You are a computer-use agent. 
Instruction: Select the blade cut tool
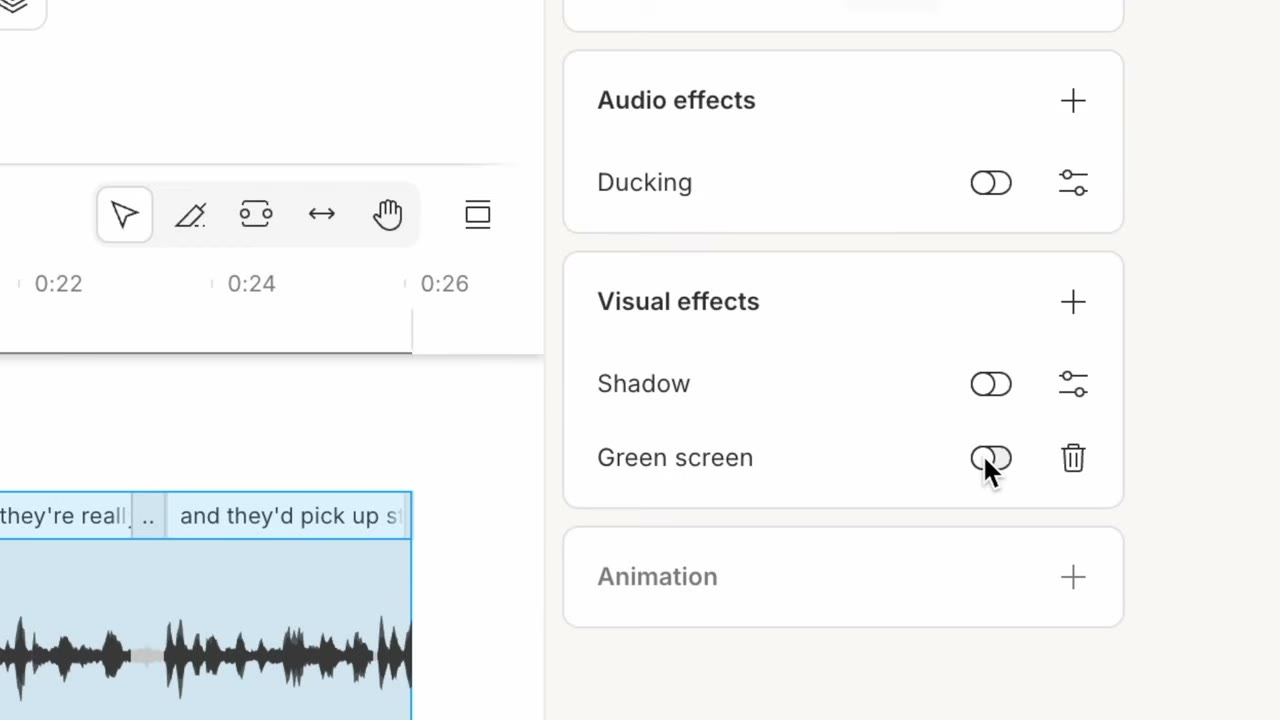tap(190, 215)
